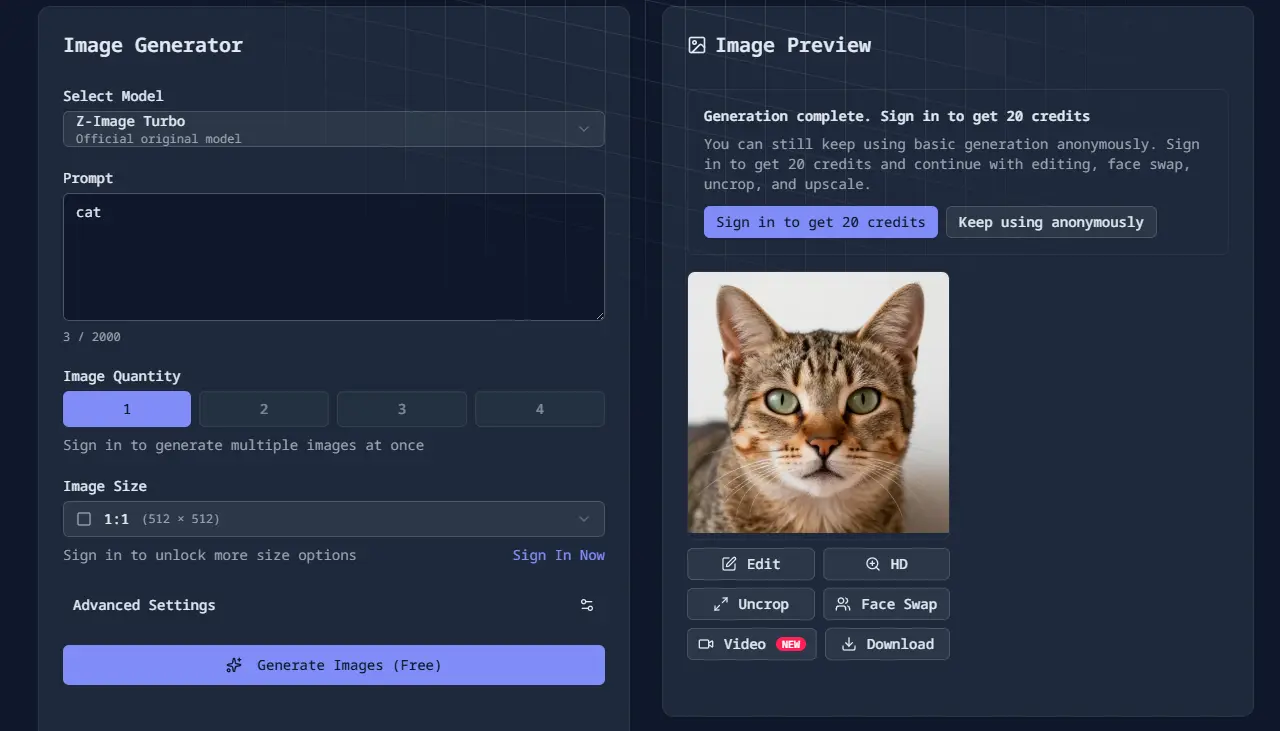Image resolution: width=1280 pixels, height=731 pixels.
Task: Click Sign in to generate multiple images text
Action: point(243,445)
